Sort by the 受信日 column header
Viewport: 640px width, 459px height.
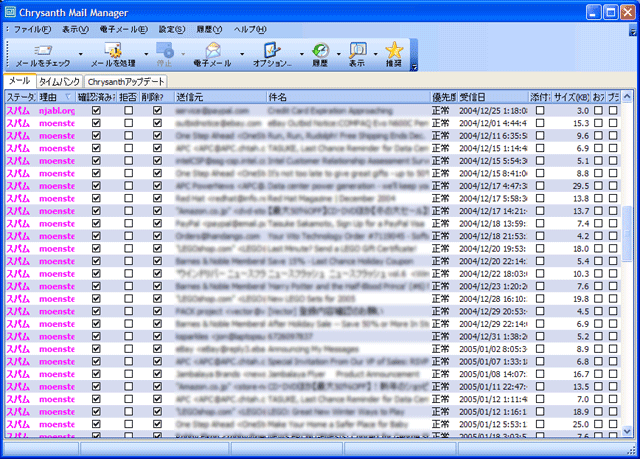(493, 97)
